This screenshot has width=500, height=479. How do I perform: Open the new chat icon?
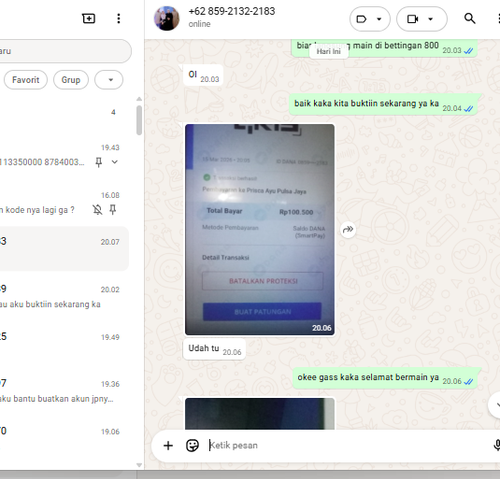pyautogui.click(x=89, y=18)
